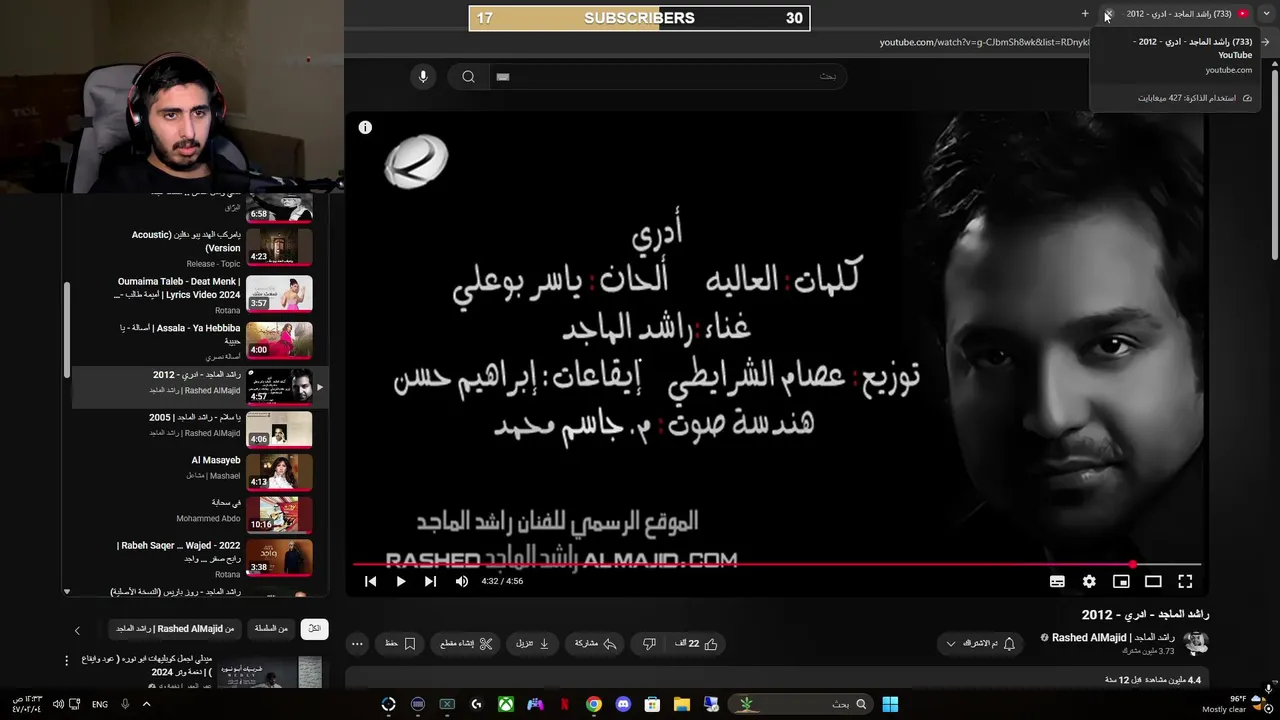Enter fullscreen video mode
Screen dimensions: 1280x720
1185,581
